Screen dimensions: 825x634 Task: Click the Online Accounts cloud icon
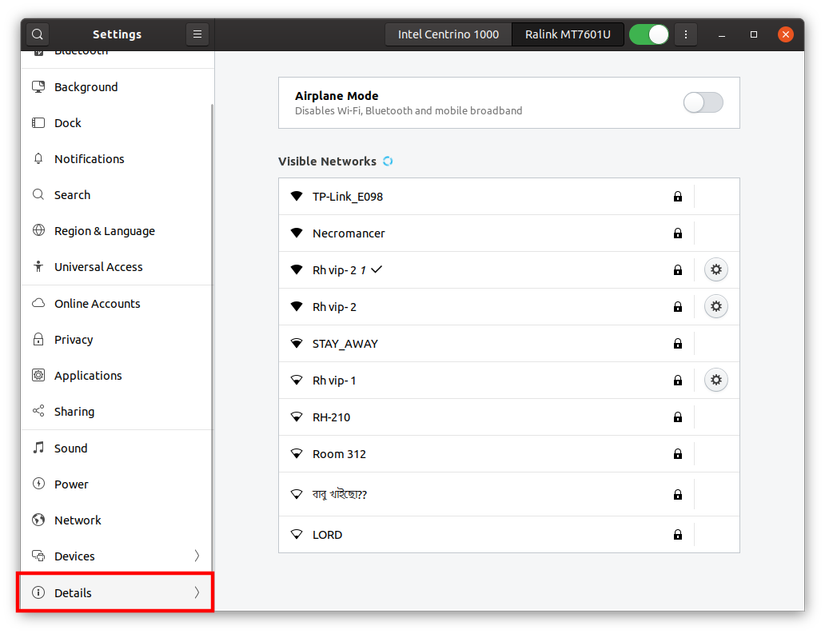tap(38, 303)
